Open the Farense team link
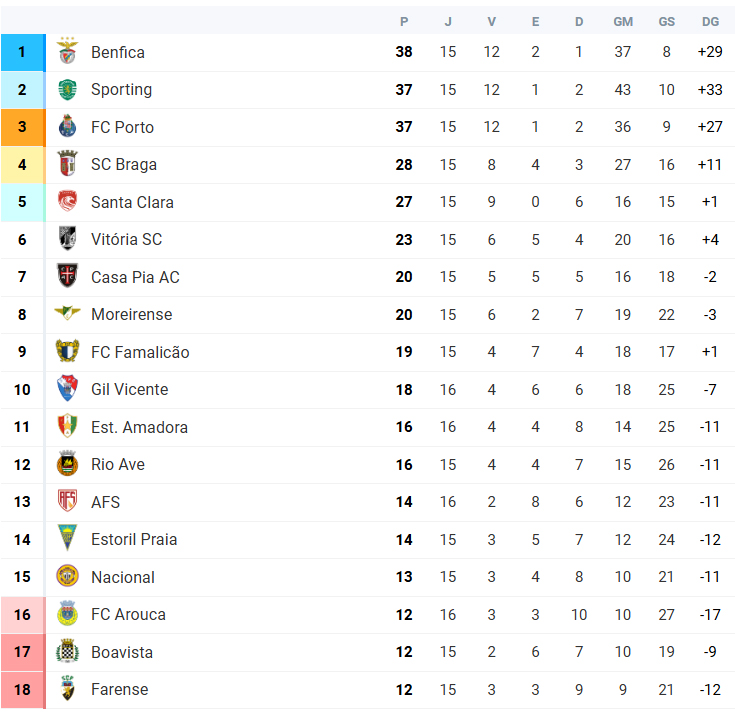The image size is (735, 714). [x=120, y=690]
